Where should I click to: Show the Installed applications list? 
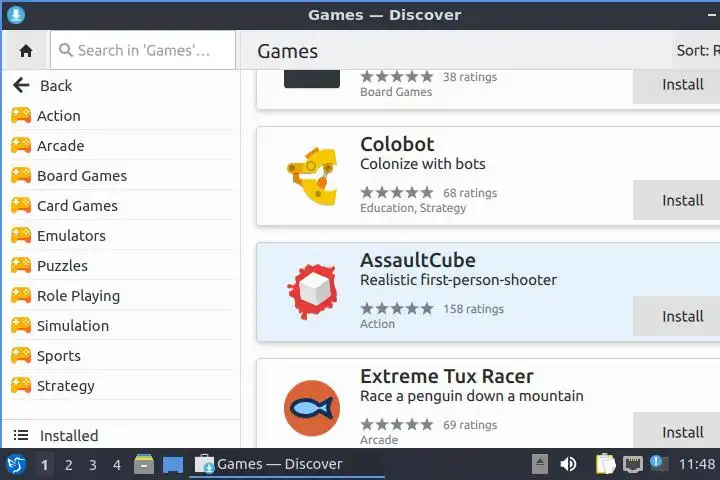tap(121, 435)
